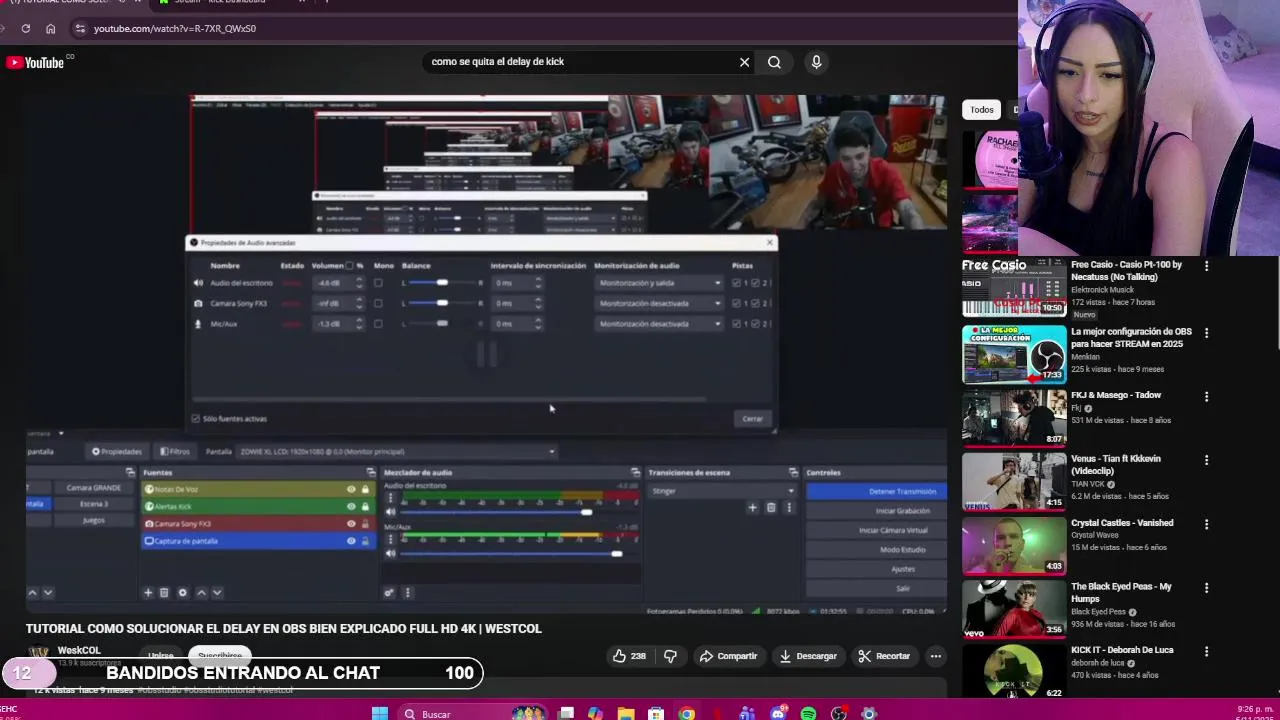Viewport: 1280px width, 720px height.
Task: Open Settings gear in the taskbar
Action: tap(869, 714)
